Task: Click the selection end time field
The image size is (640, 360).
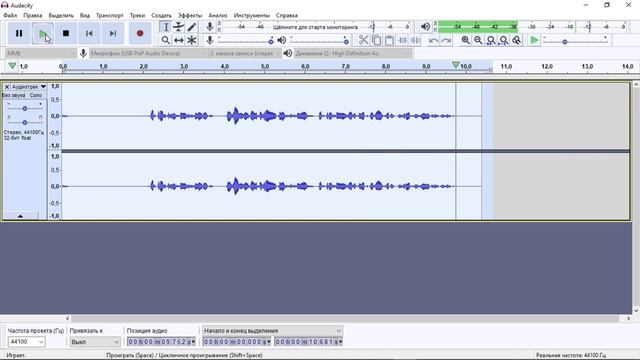Action: (x=309, y=342)
